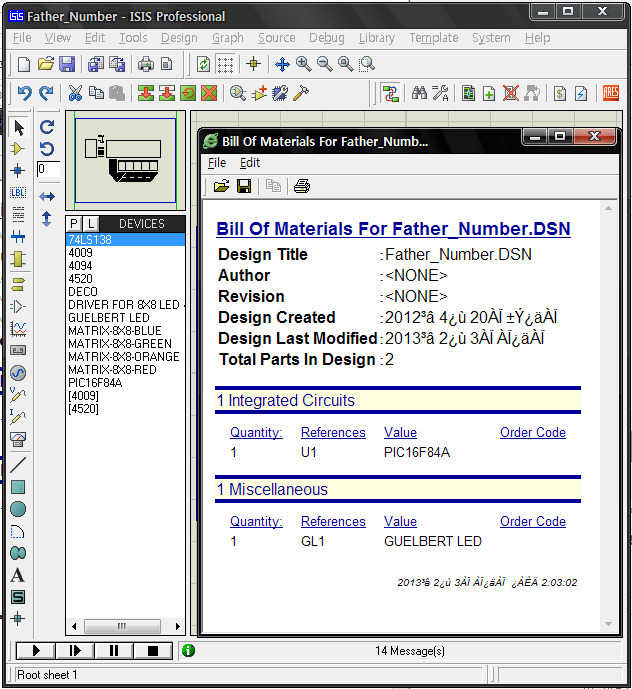Search and tag using the binoculars icon
Image resolution: width=632 pixels, height=689 pixels.
419,93
